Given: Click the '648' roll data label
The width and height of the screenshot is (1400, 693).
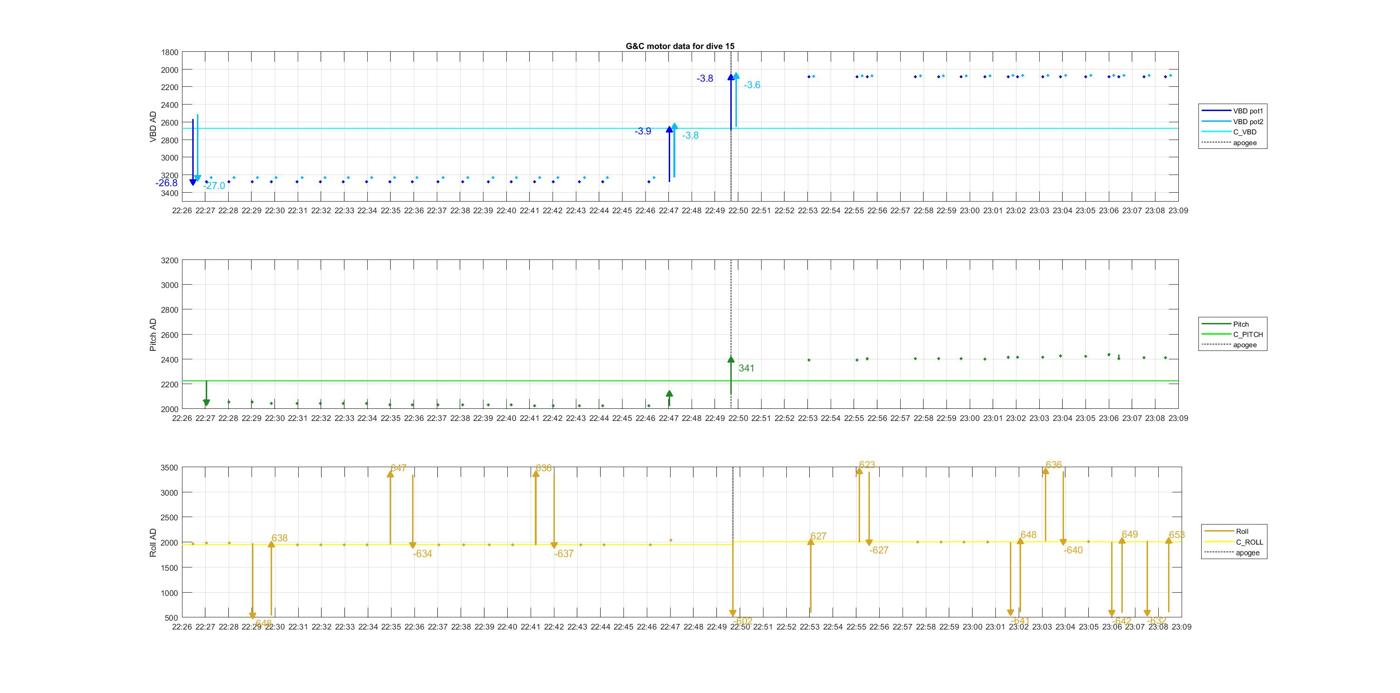Looking at the screenshot, I should click(x=1028, y=535).
